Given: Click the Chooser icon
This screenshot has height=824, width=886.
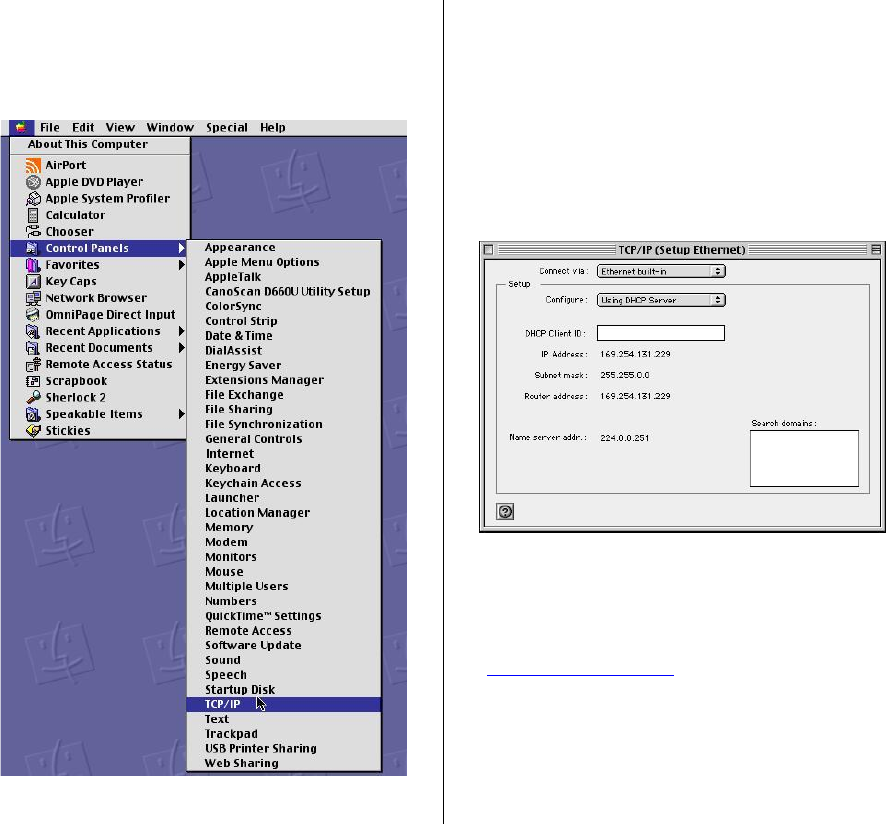Looking at the screenshot, I should 33,232.
